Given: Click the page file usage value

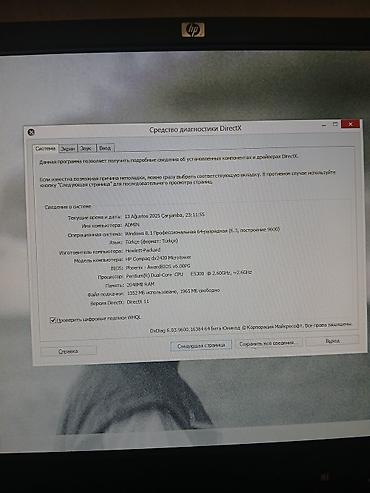Looking at the screenshot, I should point(173,292).
